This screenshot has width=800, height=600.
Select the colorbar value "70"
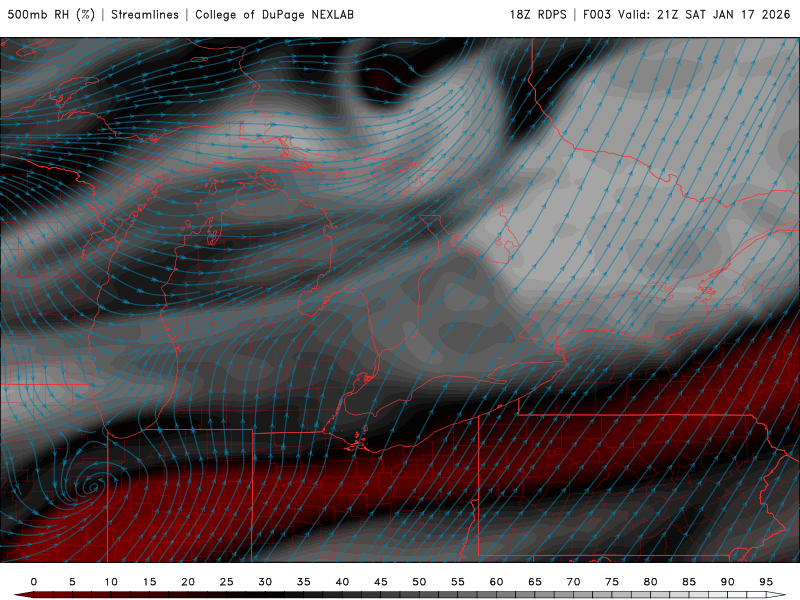[573, 582]
